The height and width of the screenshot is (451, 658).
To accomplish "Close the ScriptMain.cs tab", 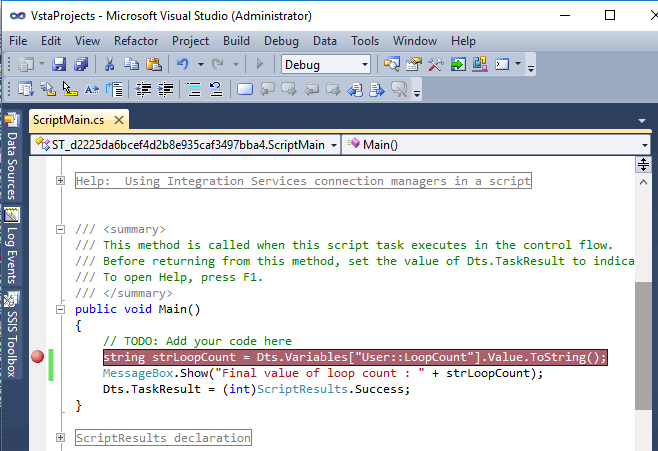I will click(x=118, y=120).
